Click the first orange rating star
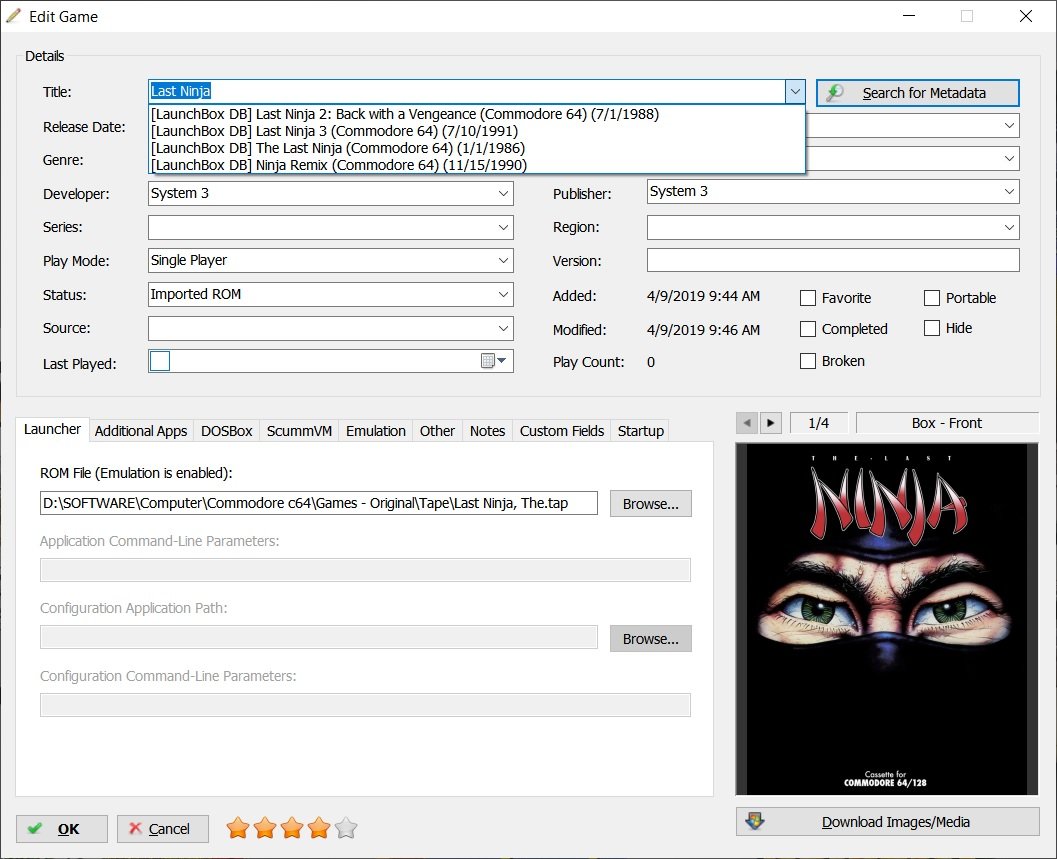This screenshot has height=859, width=1057. click(238, 827)
